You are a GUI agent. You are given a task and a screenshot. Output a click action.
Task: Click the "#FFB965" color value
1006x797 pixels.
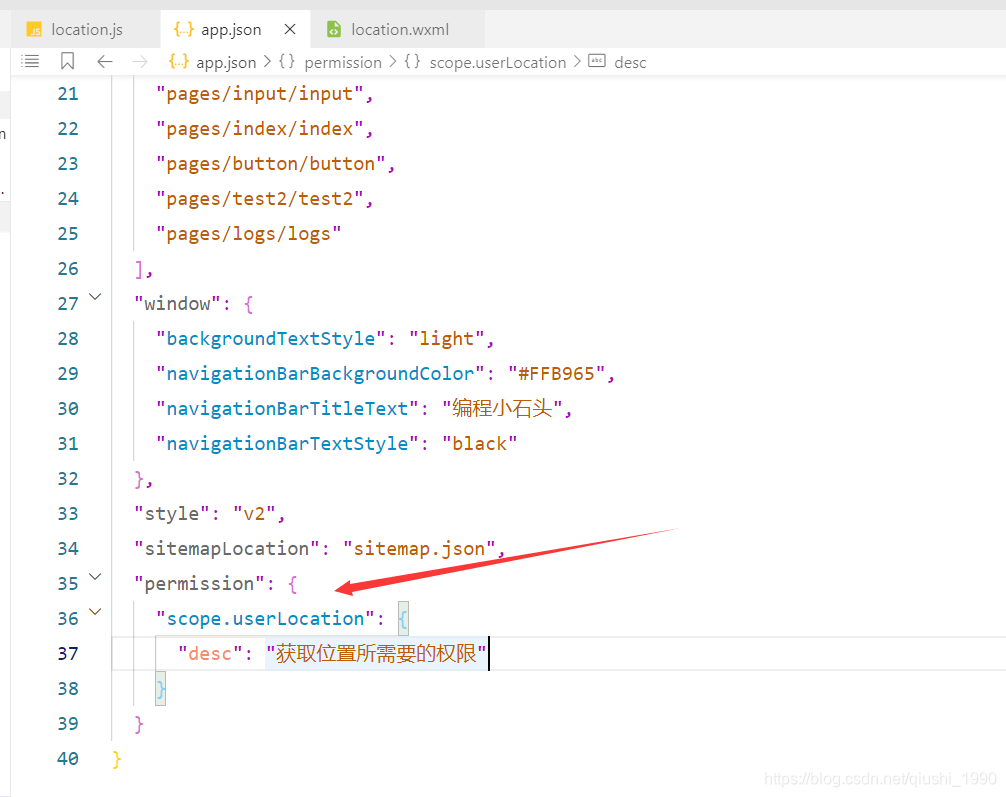(556, 373)
